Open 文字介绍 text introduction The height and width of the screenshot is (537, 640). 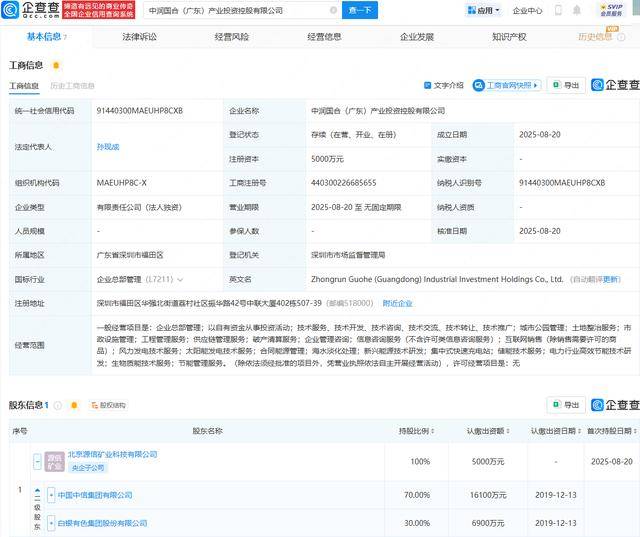[x=444, y=85]
